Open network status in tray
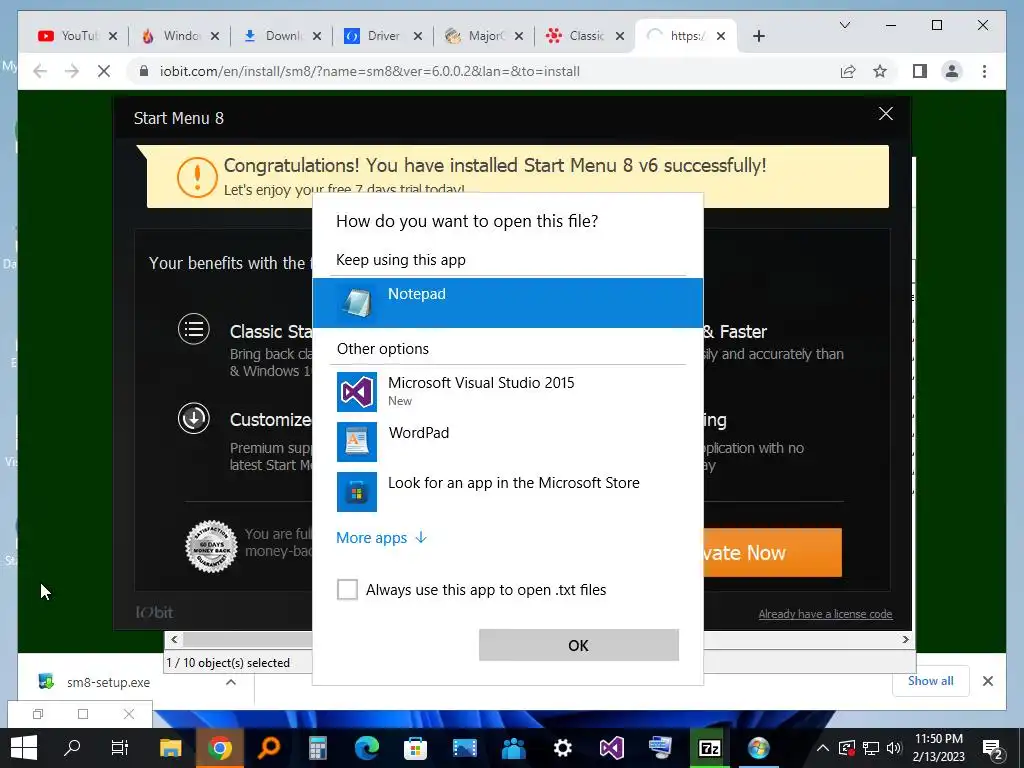 coord(871,748)
